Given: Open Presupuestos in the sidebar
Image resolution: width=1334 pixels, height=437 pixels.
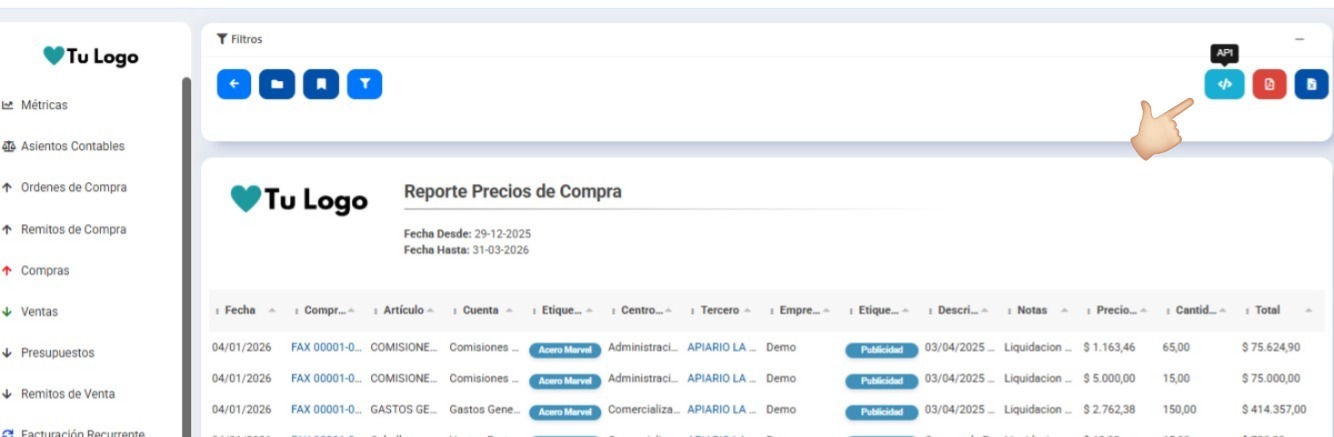Looking at the screenshot, I should coord(49,353).
